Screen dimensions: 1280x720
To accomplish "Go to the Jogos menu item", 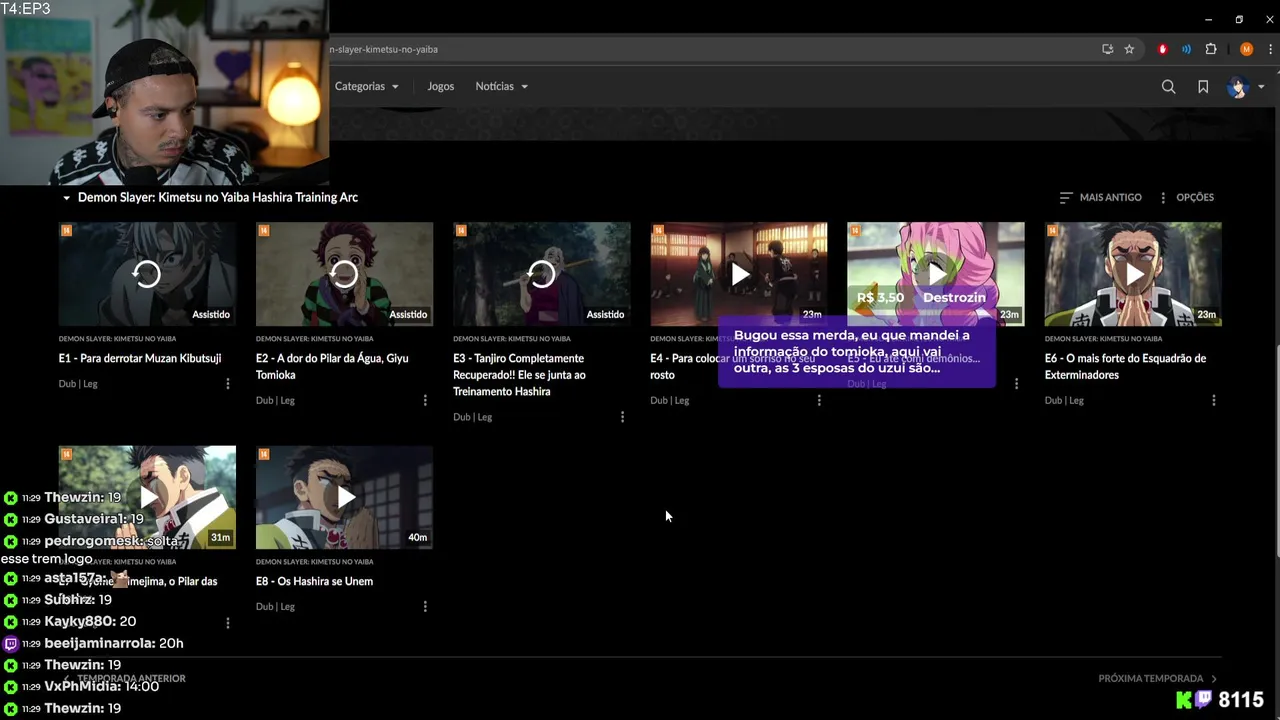I will [x=441, y=87].
